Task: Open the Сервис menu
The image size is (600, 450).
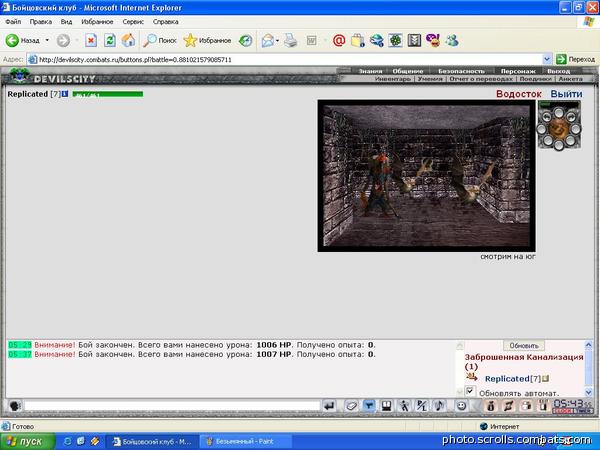Action: [x=133, y=22]
